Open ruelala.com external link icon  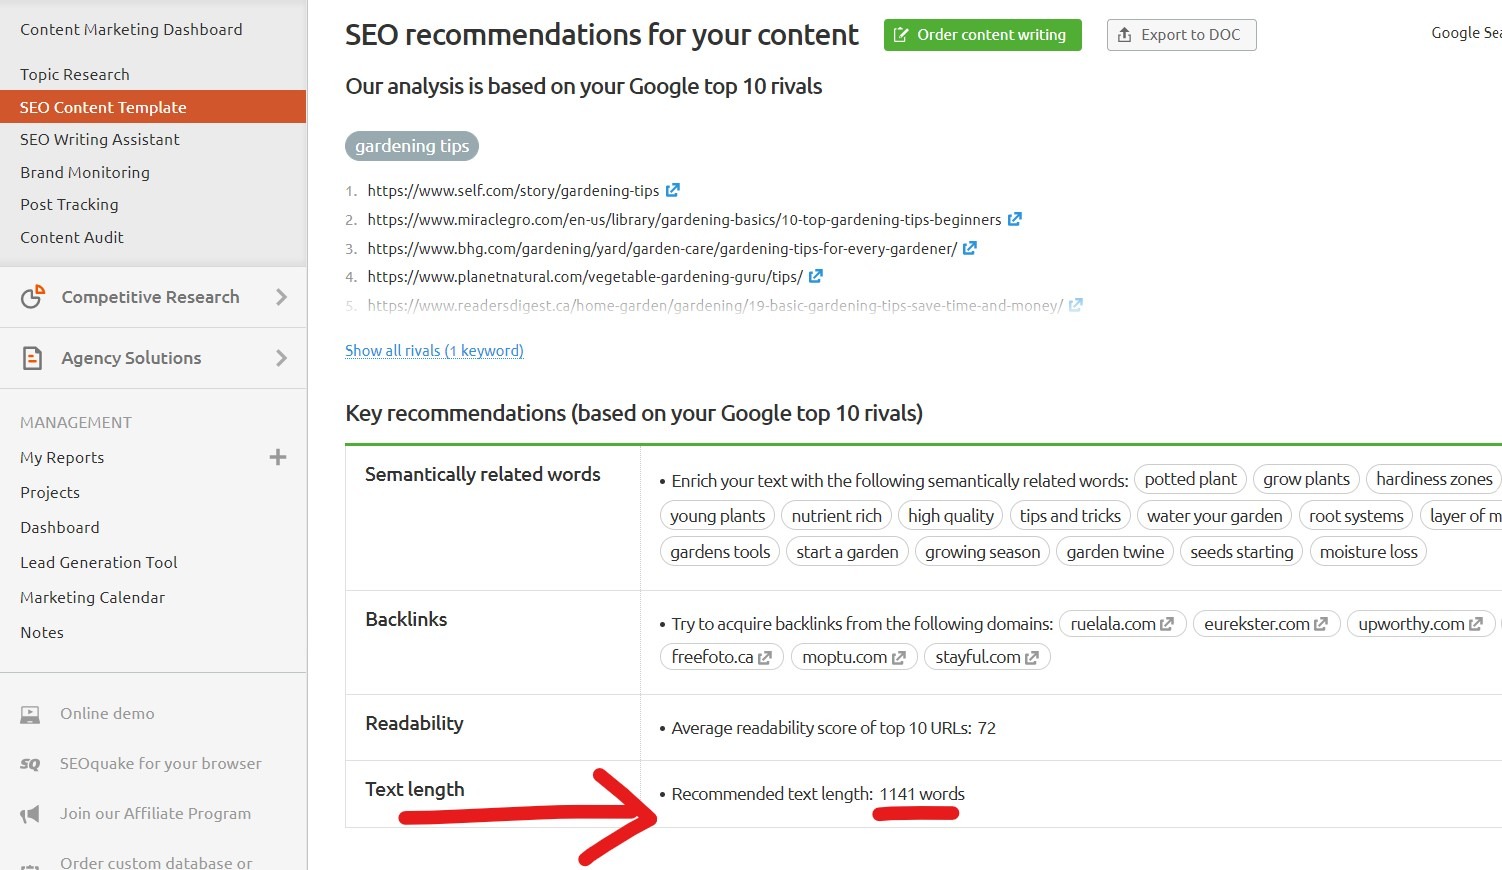pyautogui.click(x=1167, y=624)
